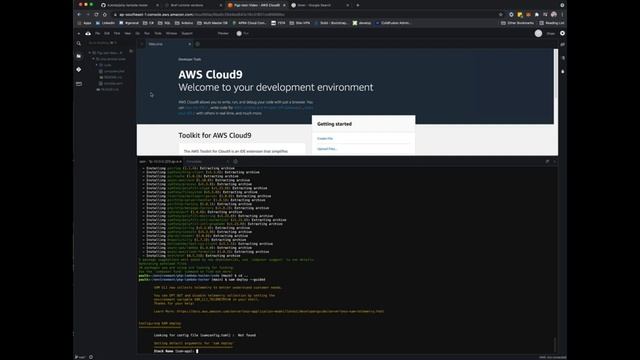Open the Debugger panel icon
This screenshot has height=360, width=640.
pyautogui.click(x=563, y=71)
